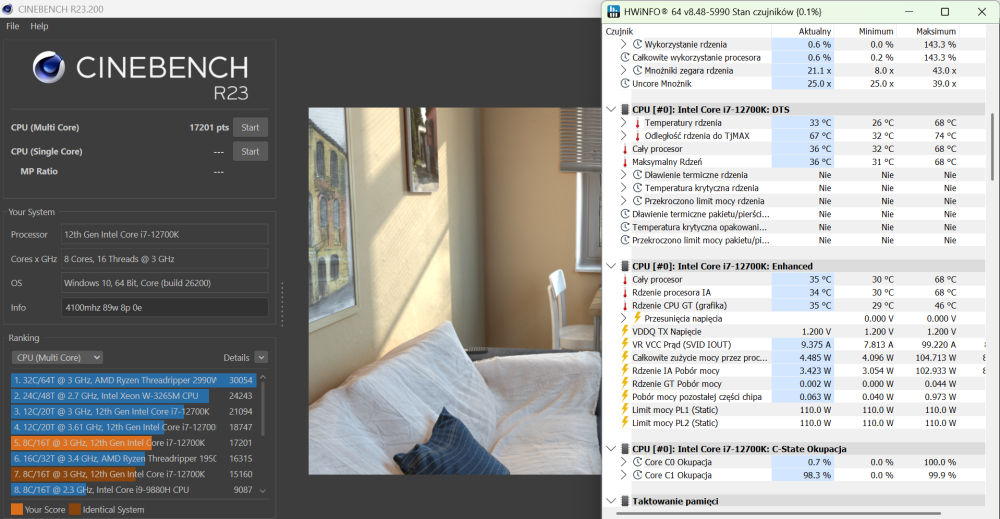
Task: Click the Processor field showing i7-12700K
Action: (x=165, y=235)
